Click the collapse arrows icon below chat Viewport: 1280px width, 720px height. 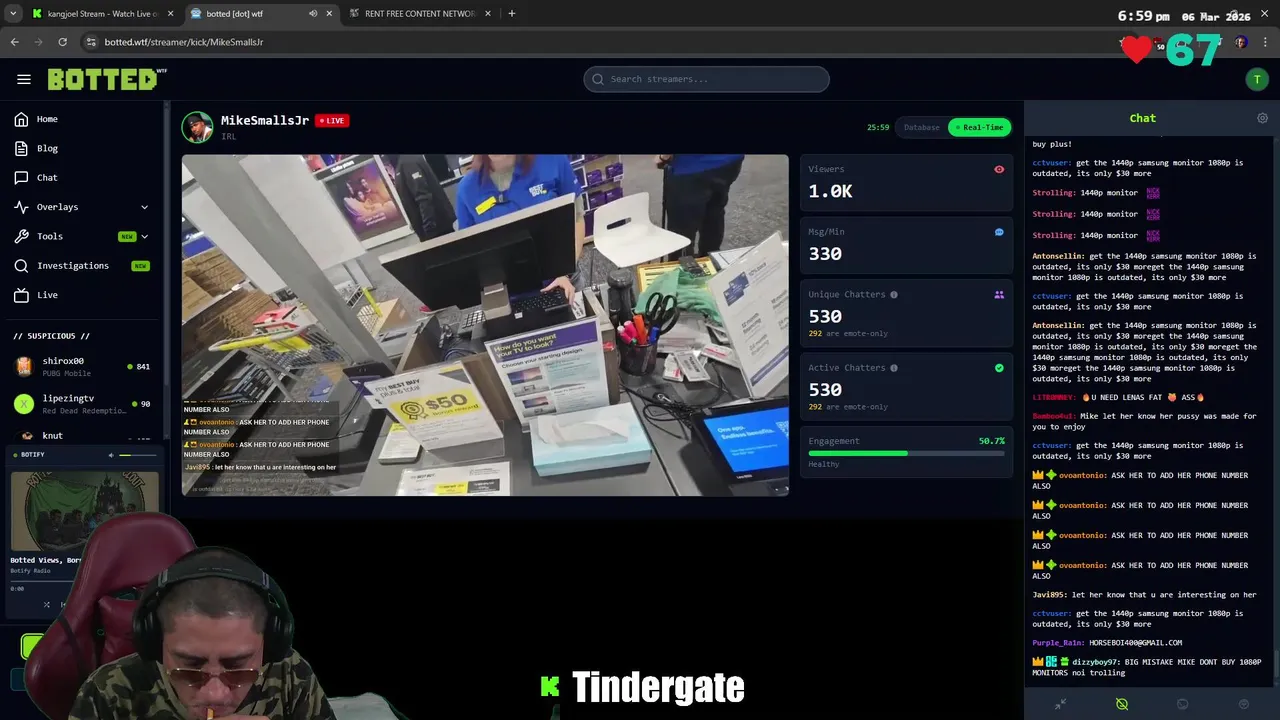tap(1060, 704)
